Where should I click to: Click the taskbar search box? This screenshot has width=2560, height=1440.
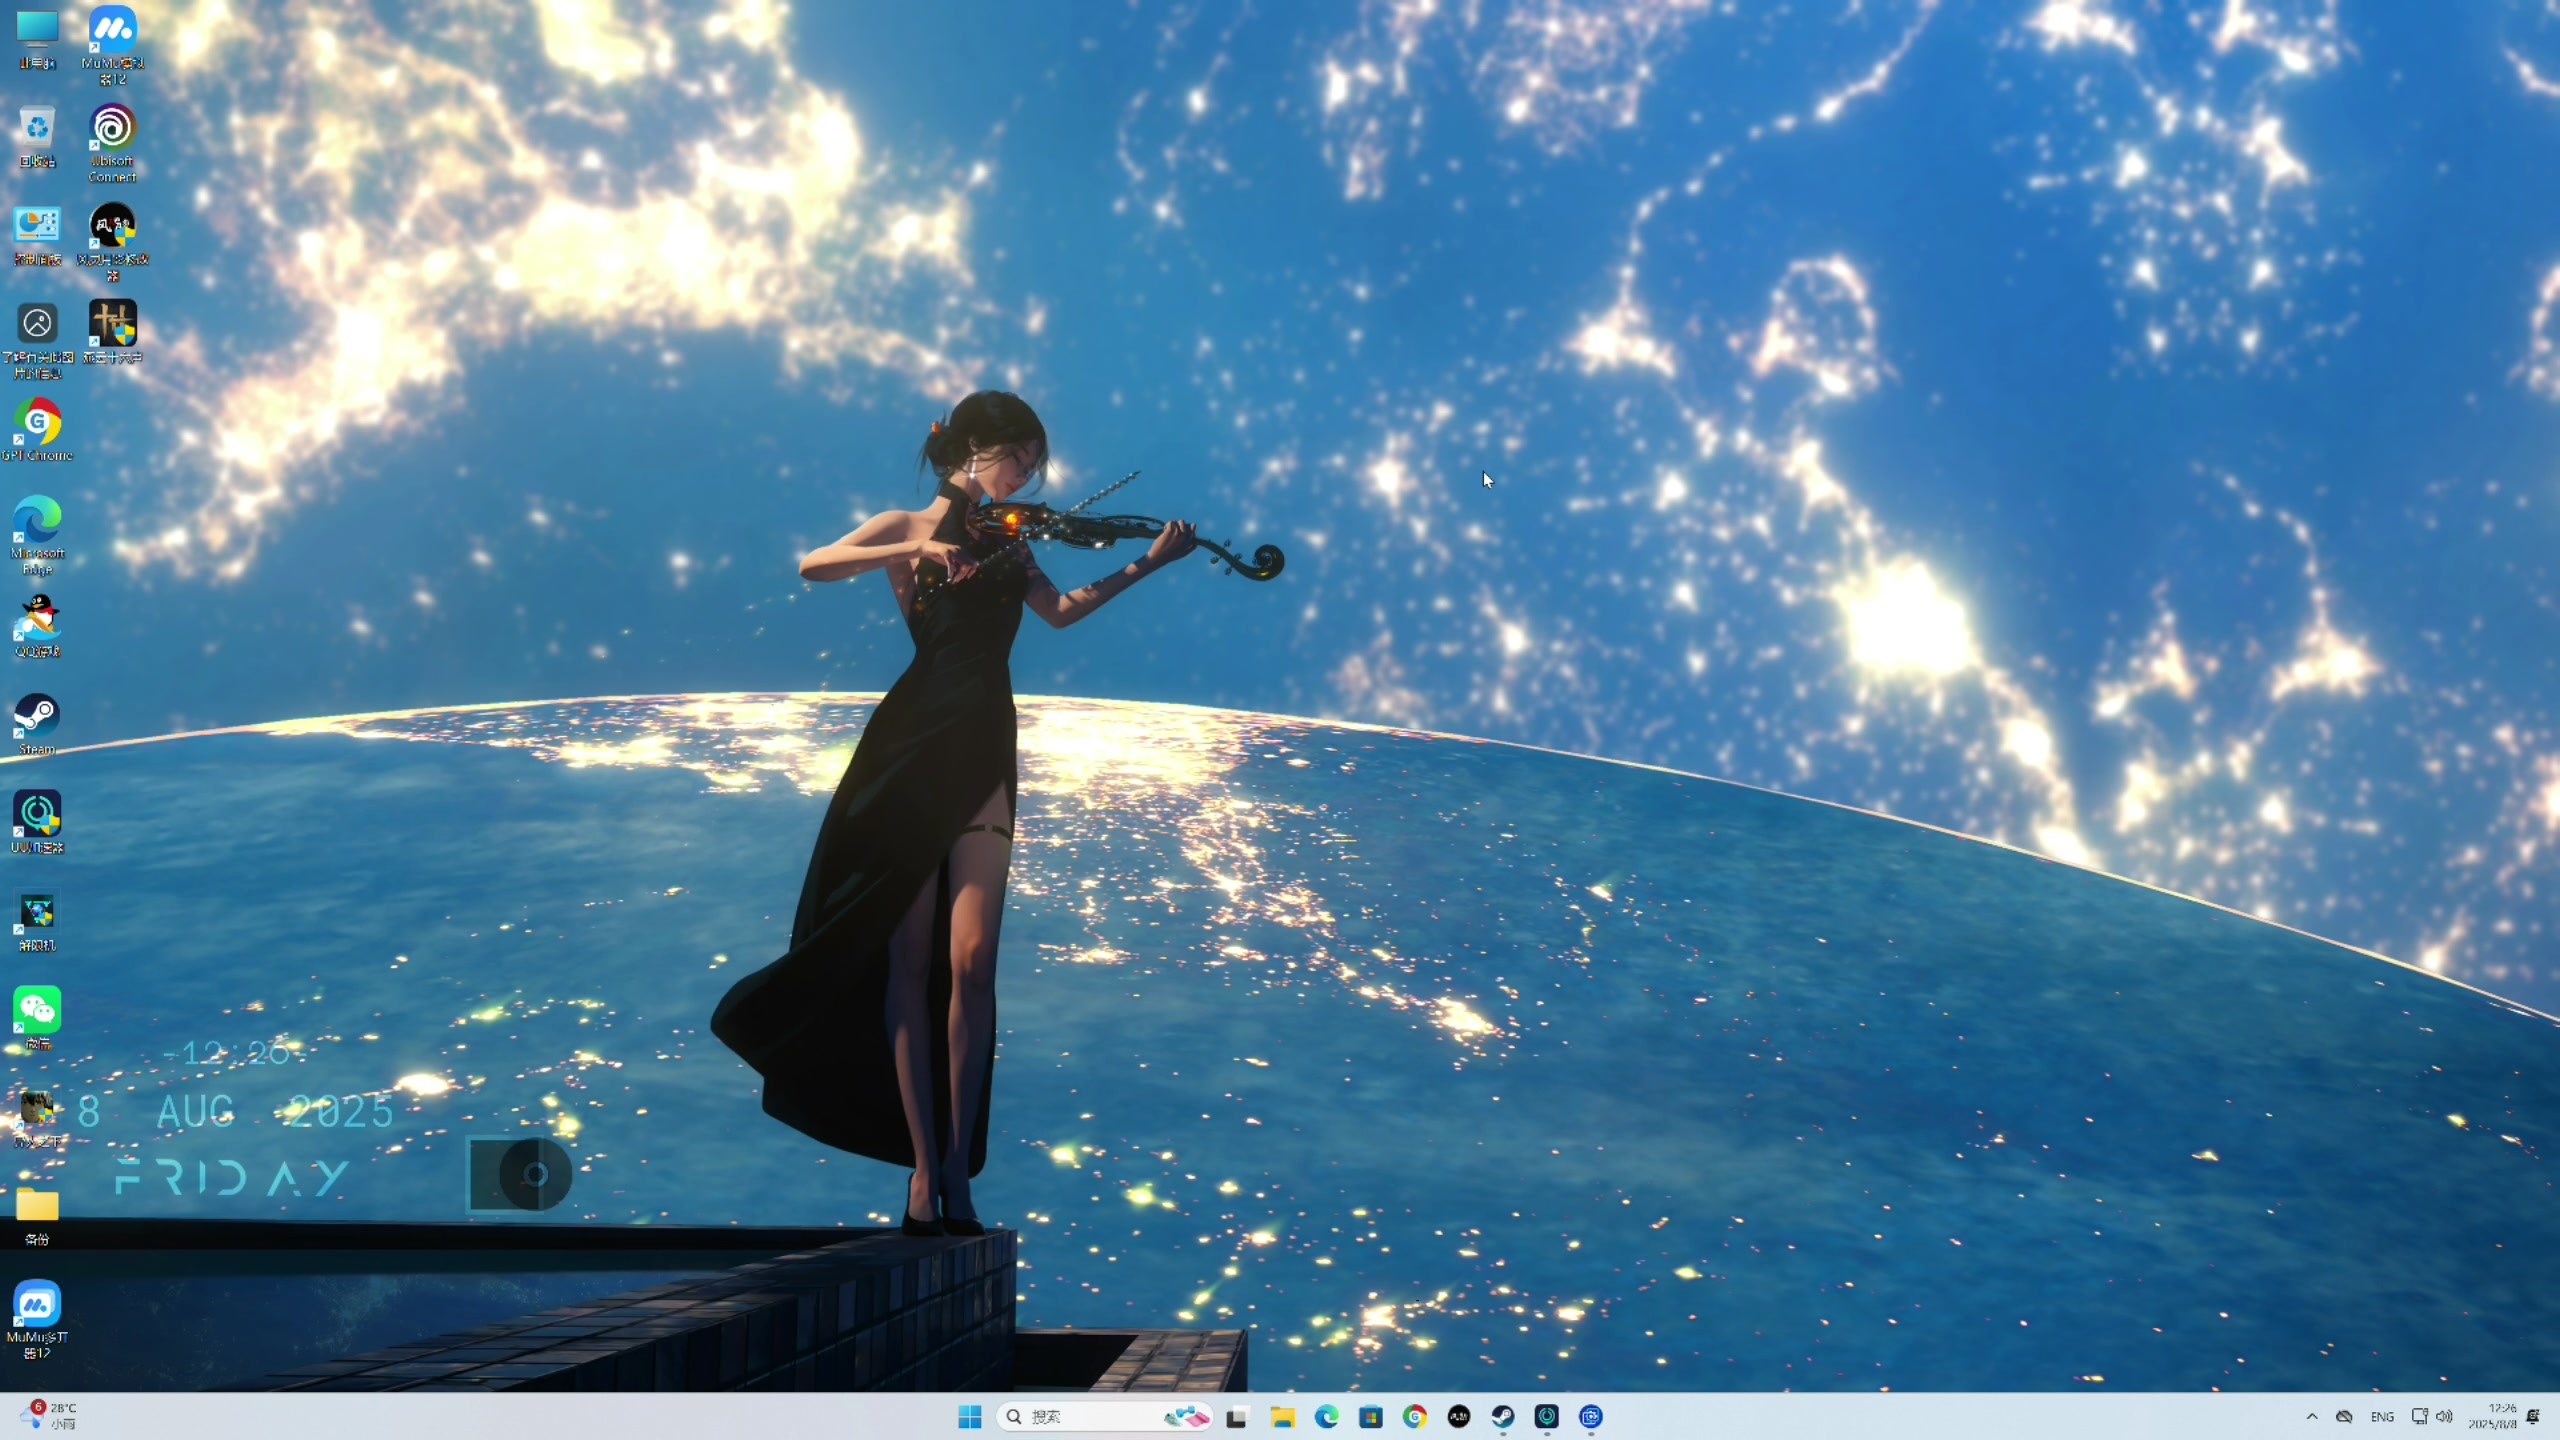(1106, 1417)
